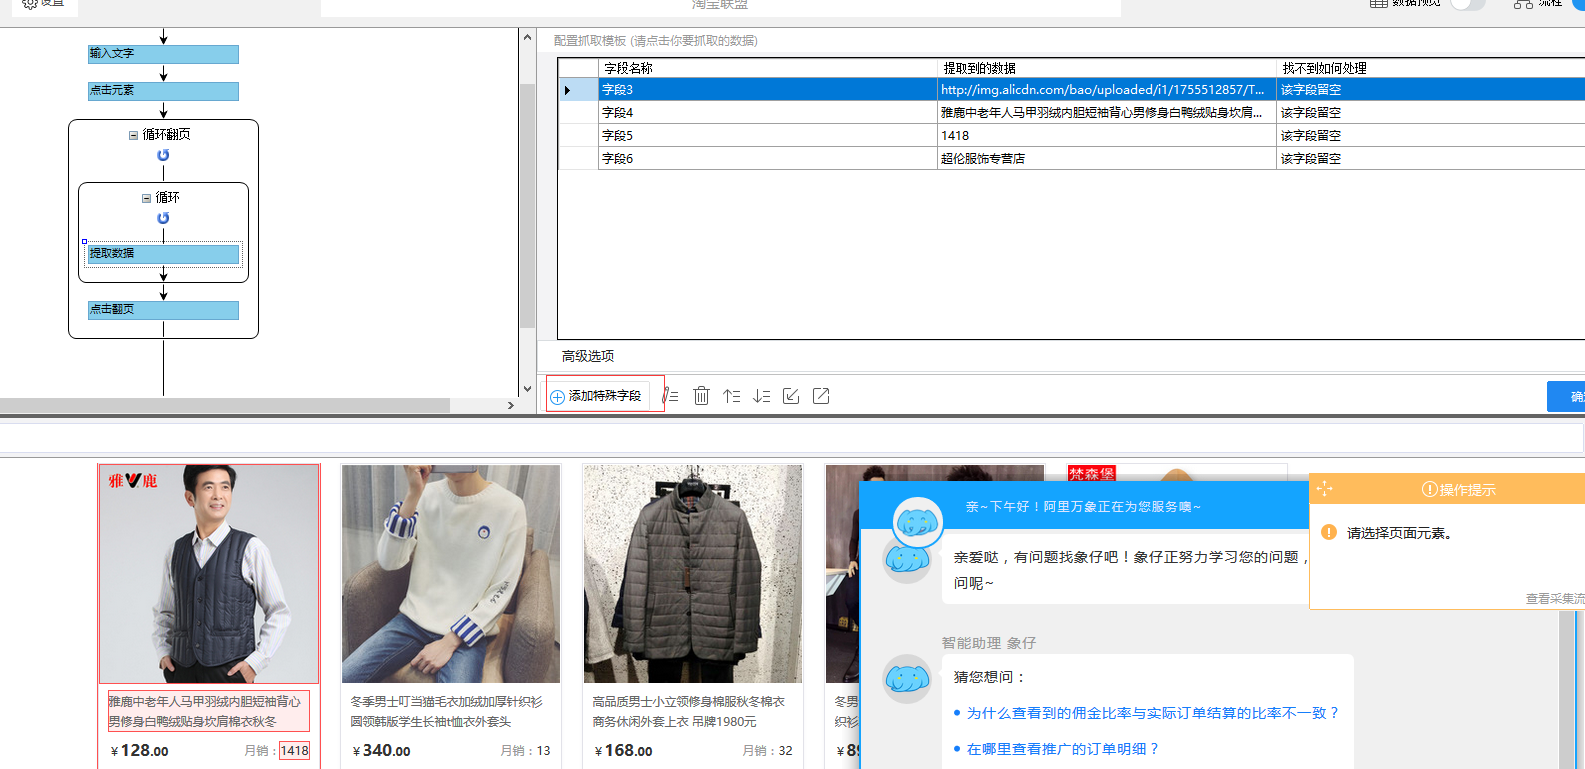Click the ¥168.00 price

click(x=624, y=751)
